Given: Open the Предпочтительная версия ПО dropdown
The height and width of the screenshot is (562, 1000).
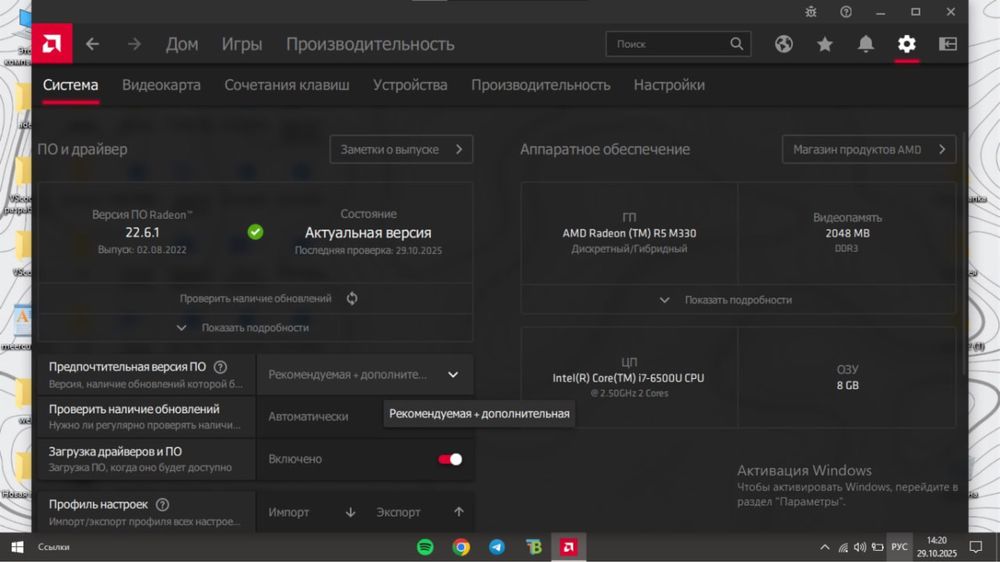Looking at the screenshot, I should point(365,374).
